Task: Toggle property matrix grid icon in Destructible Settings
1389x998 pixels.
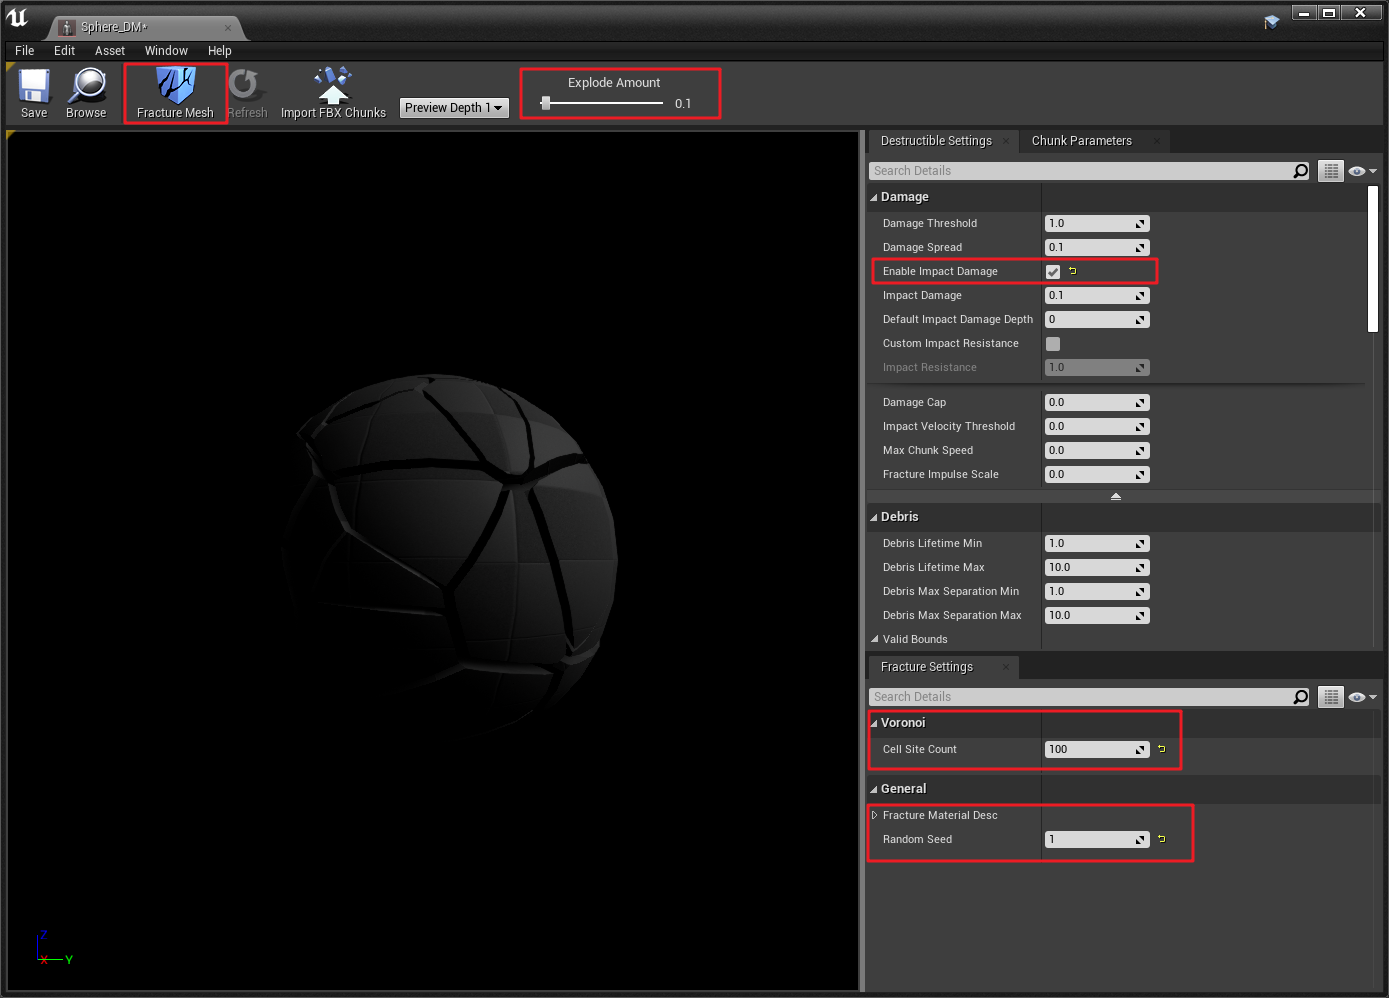Action: 1330,171
